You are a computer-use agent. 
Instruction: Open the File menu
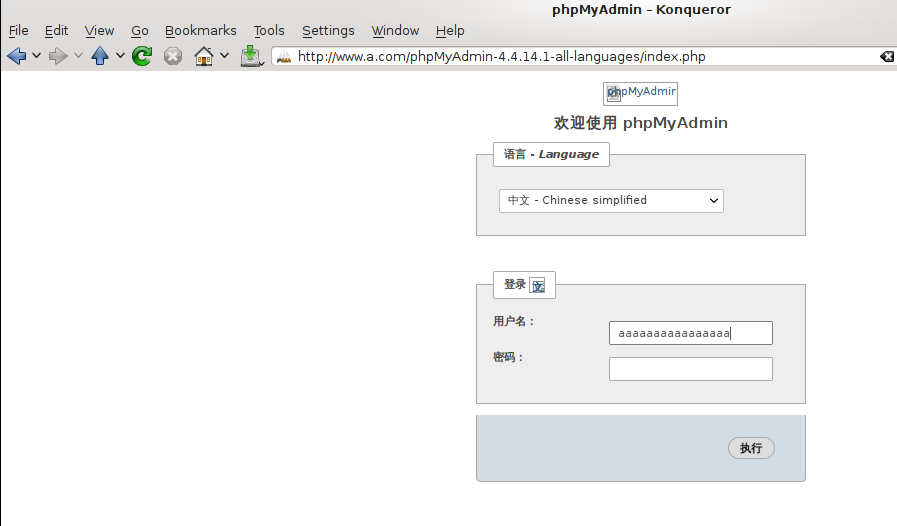point(18,30)
